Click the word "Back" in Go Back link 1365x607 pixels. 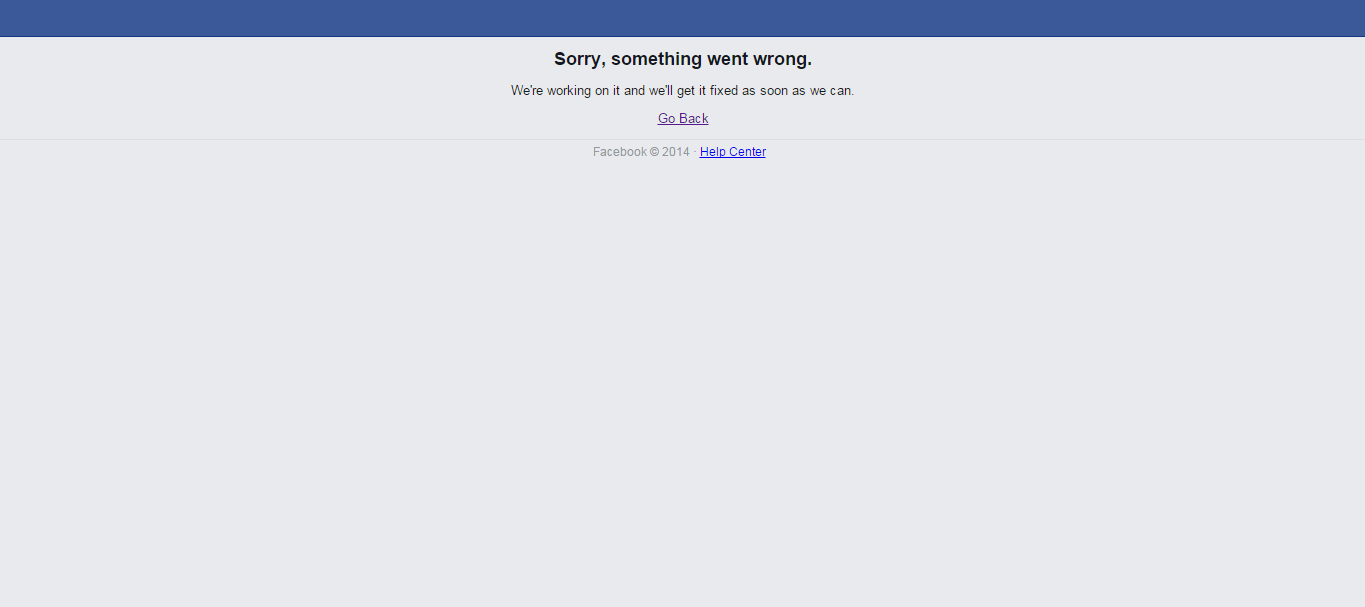point(694,118)
